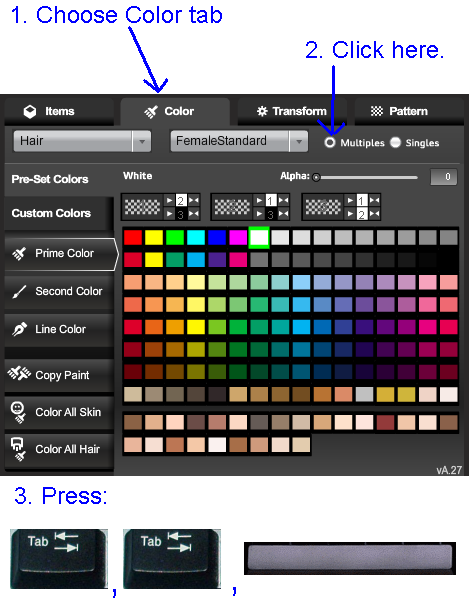Viewport: 469px width, 605px height.
Task: Click the gear icon on Transform tab
Action: [262, 111]
